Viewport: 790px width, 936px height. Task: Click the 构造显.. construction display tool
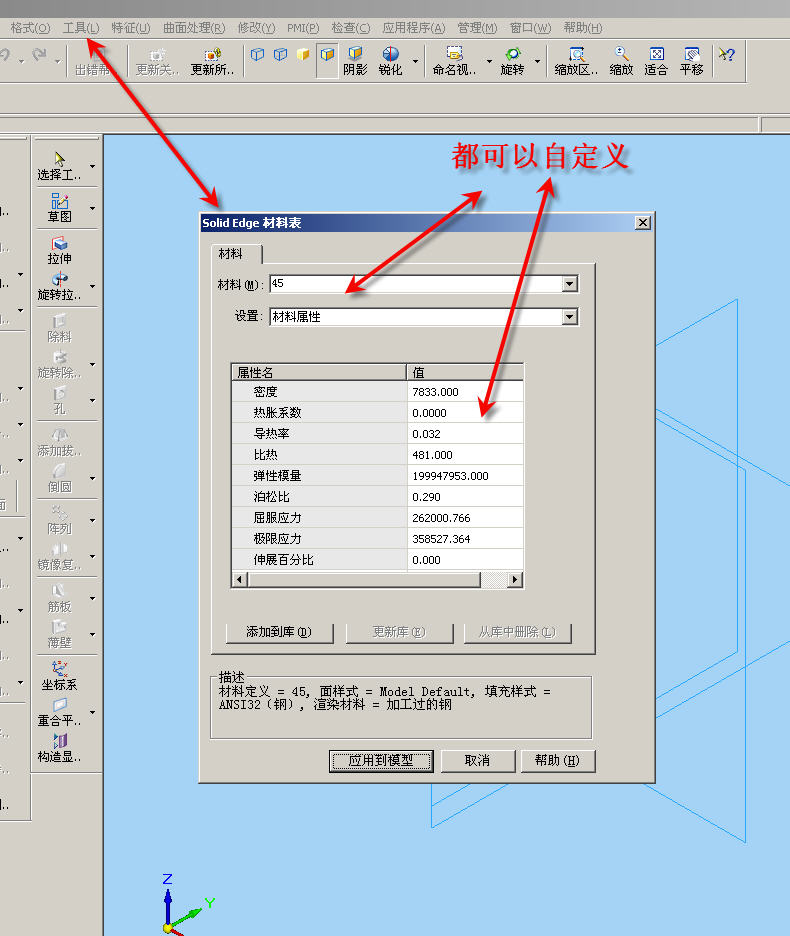click(59, 749)
